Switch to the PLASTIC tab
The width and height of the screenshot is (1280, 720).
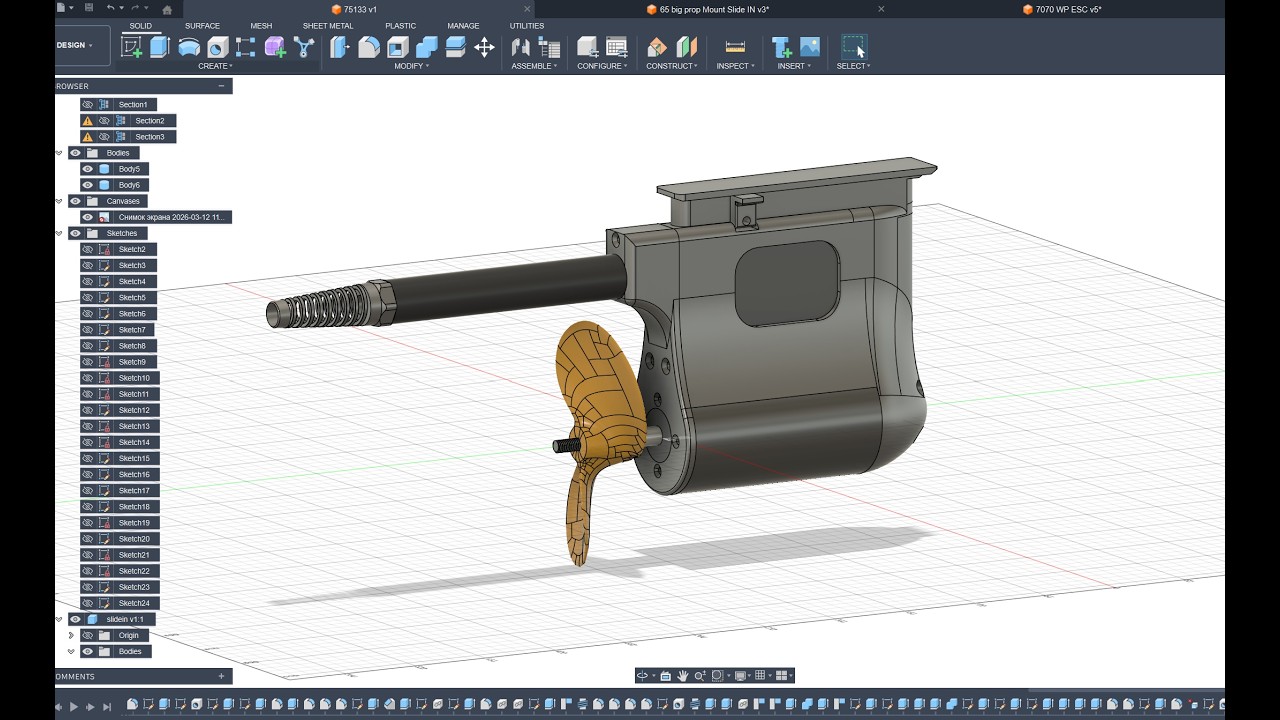[x=401, y=26]
